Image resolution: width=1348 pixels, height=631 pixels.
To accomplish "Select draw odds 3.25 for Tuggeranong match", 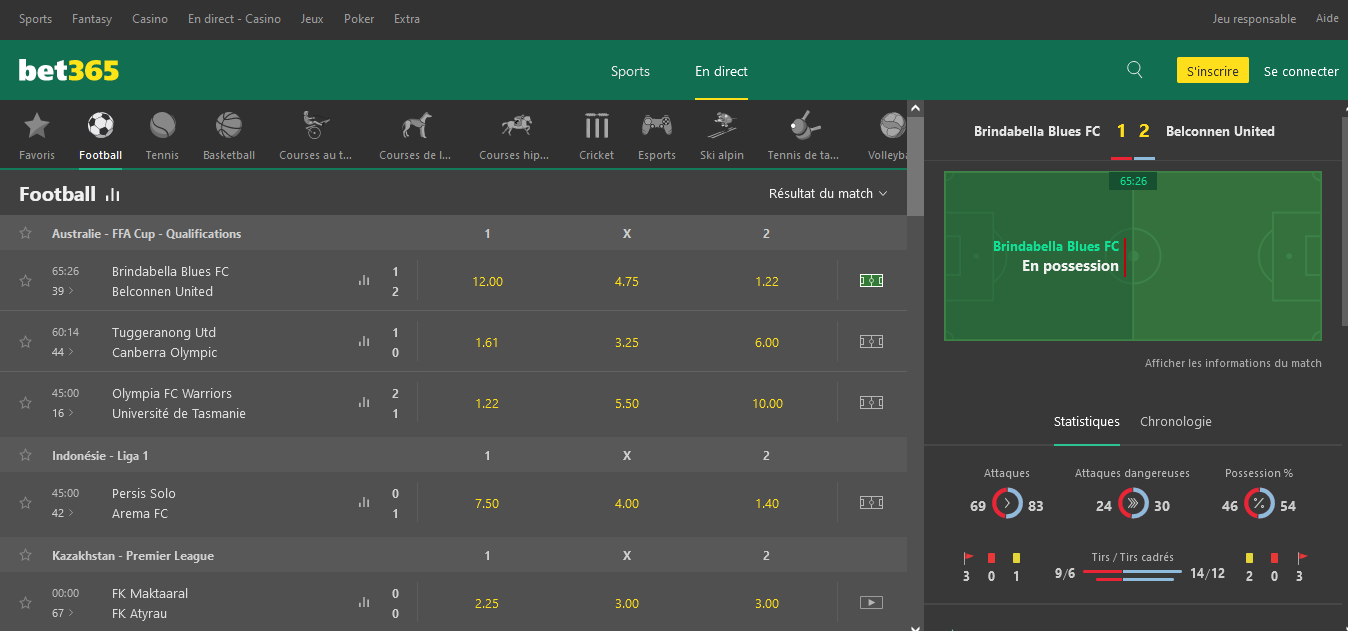I will [627, 342].
